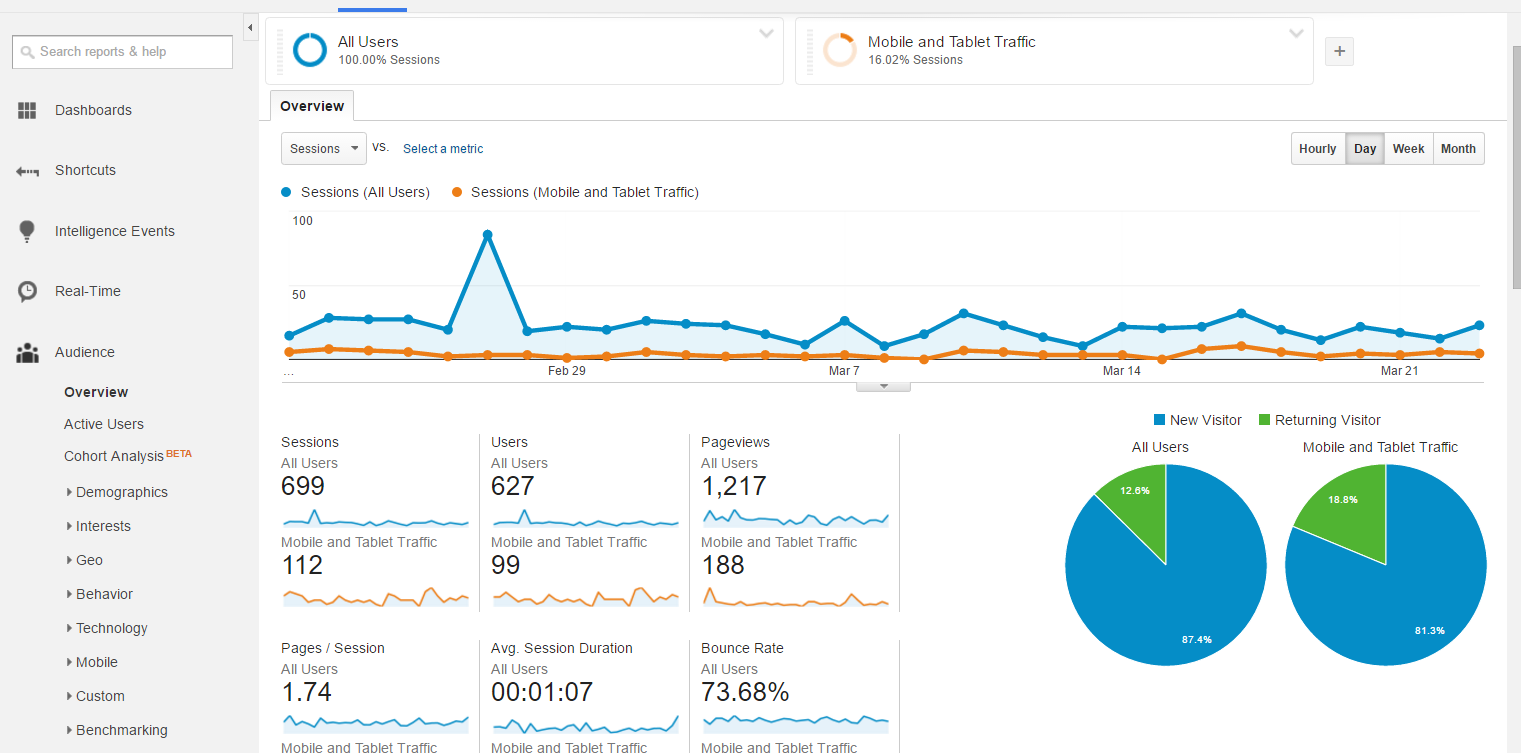Screen dimensions: 1521x753
Task: Open the Sessions metric dropdown
Action: coord(323,148)
